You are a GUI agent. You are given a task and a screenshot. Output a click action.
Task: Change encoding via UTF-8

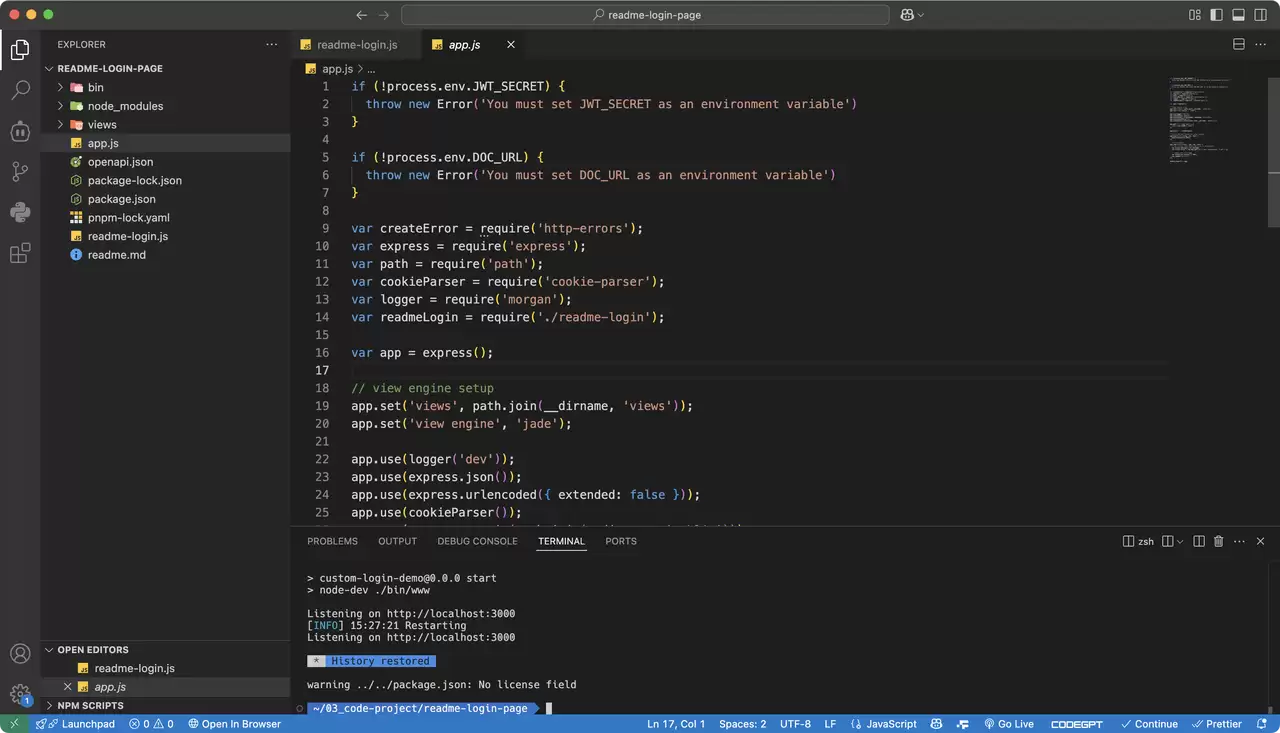[795, 724]
